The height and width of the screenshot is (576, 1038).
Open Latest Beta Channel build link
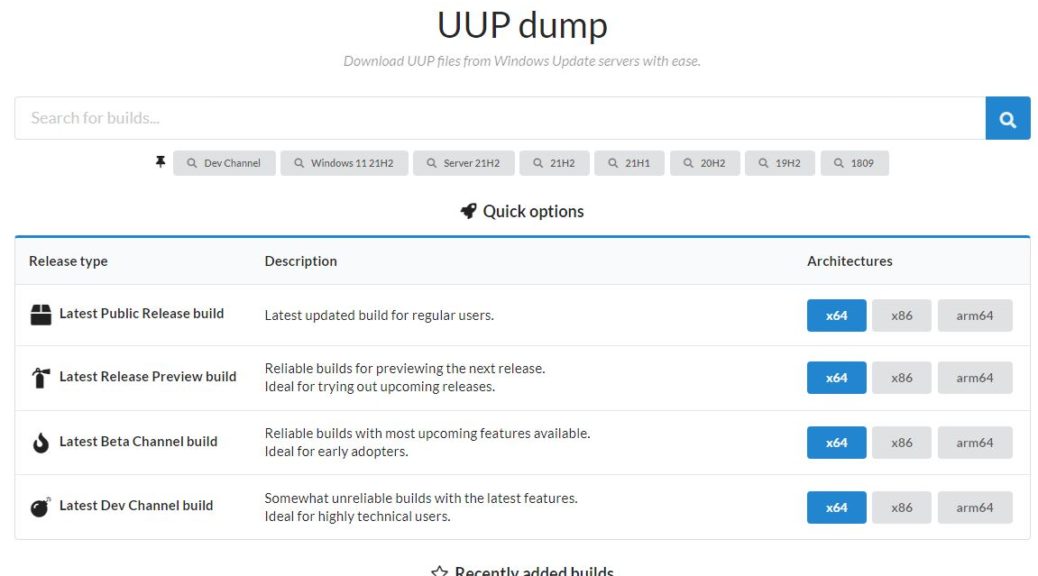tap(138, 442)
